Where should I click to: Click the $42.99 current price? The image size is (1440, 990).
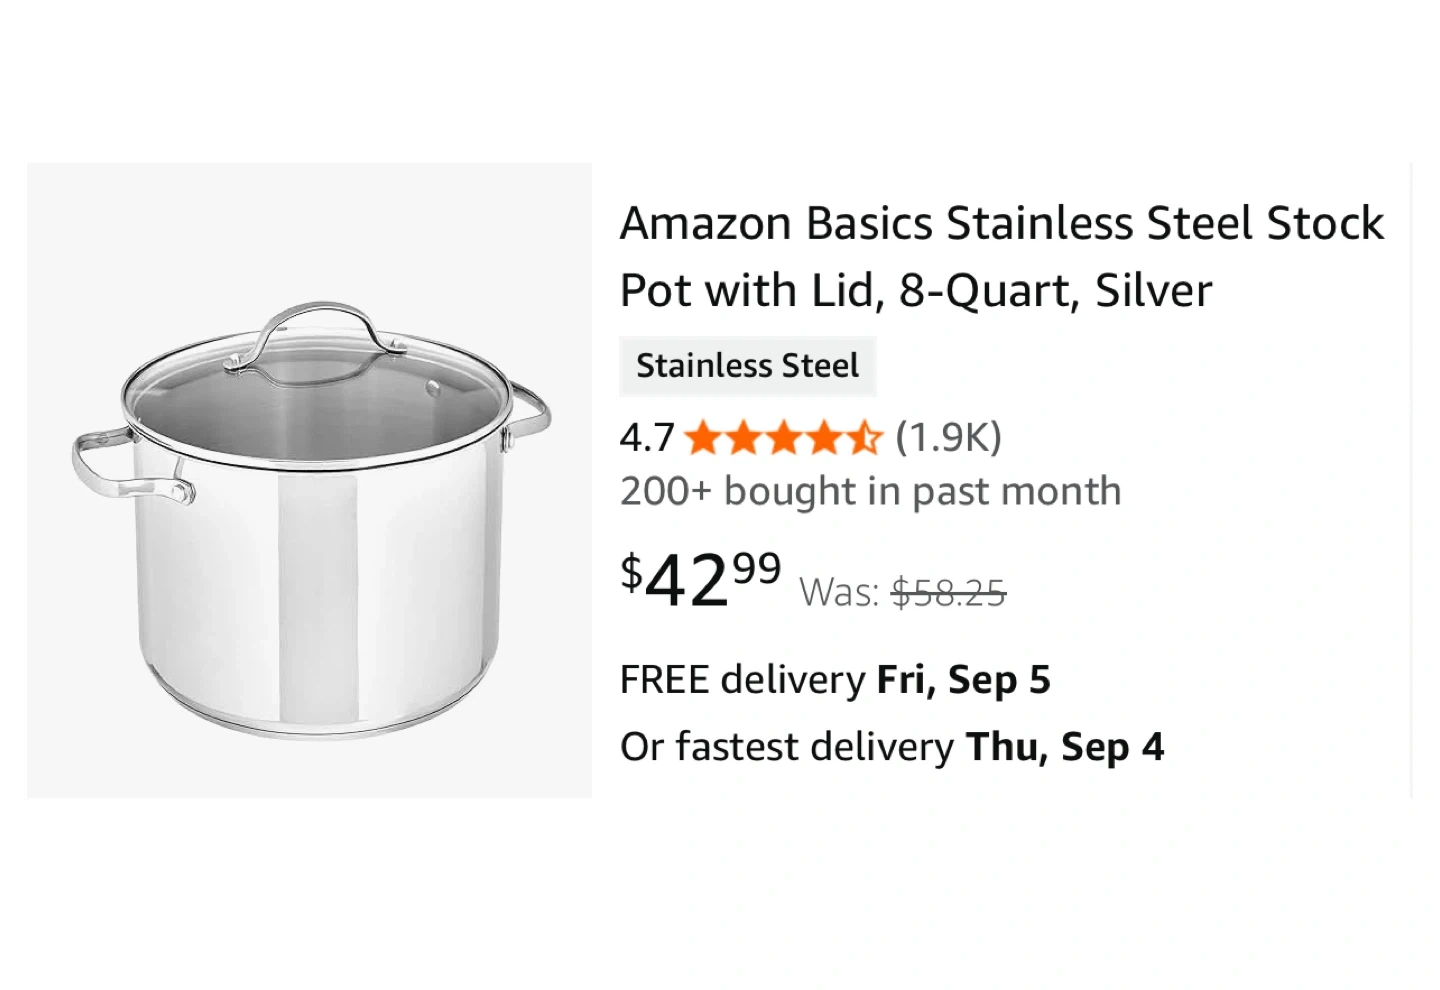[701, 579]
